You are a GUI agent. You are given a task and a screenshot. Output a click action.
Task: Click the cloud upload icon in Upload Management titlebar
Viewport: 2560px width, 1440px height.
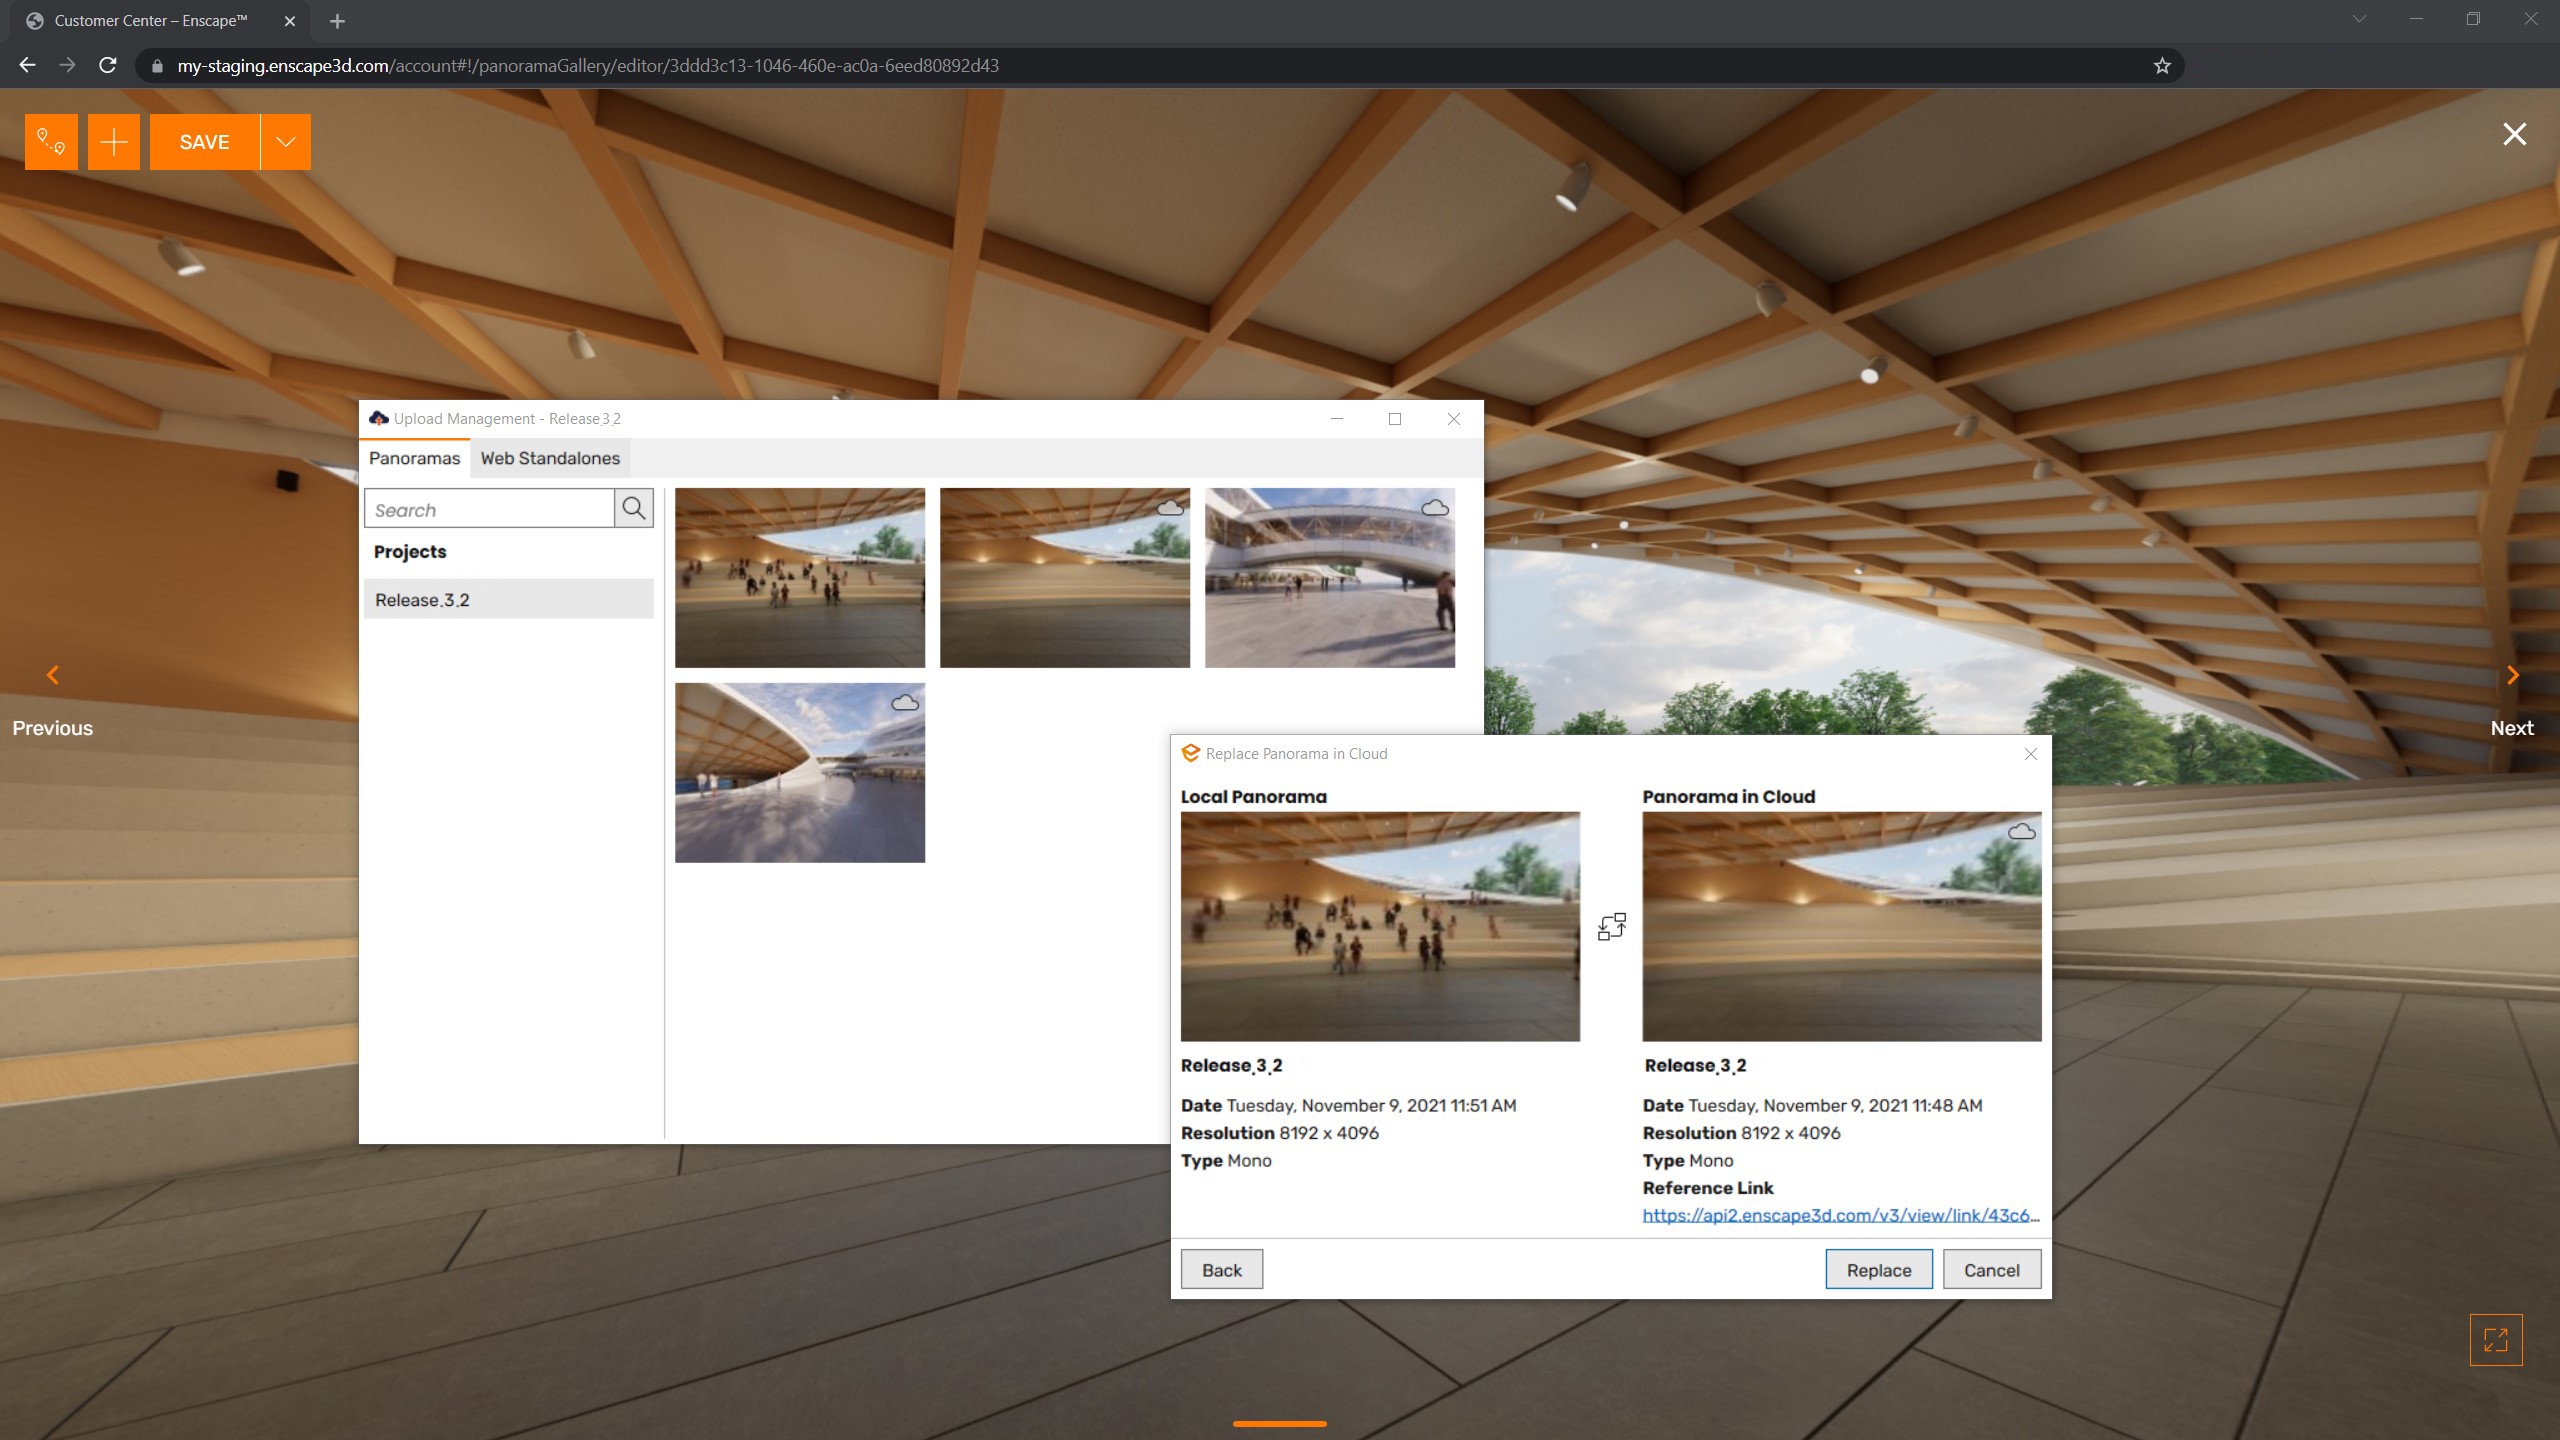tap(378, 418)
